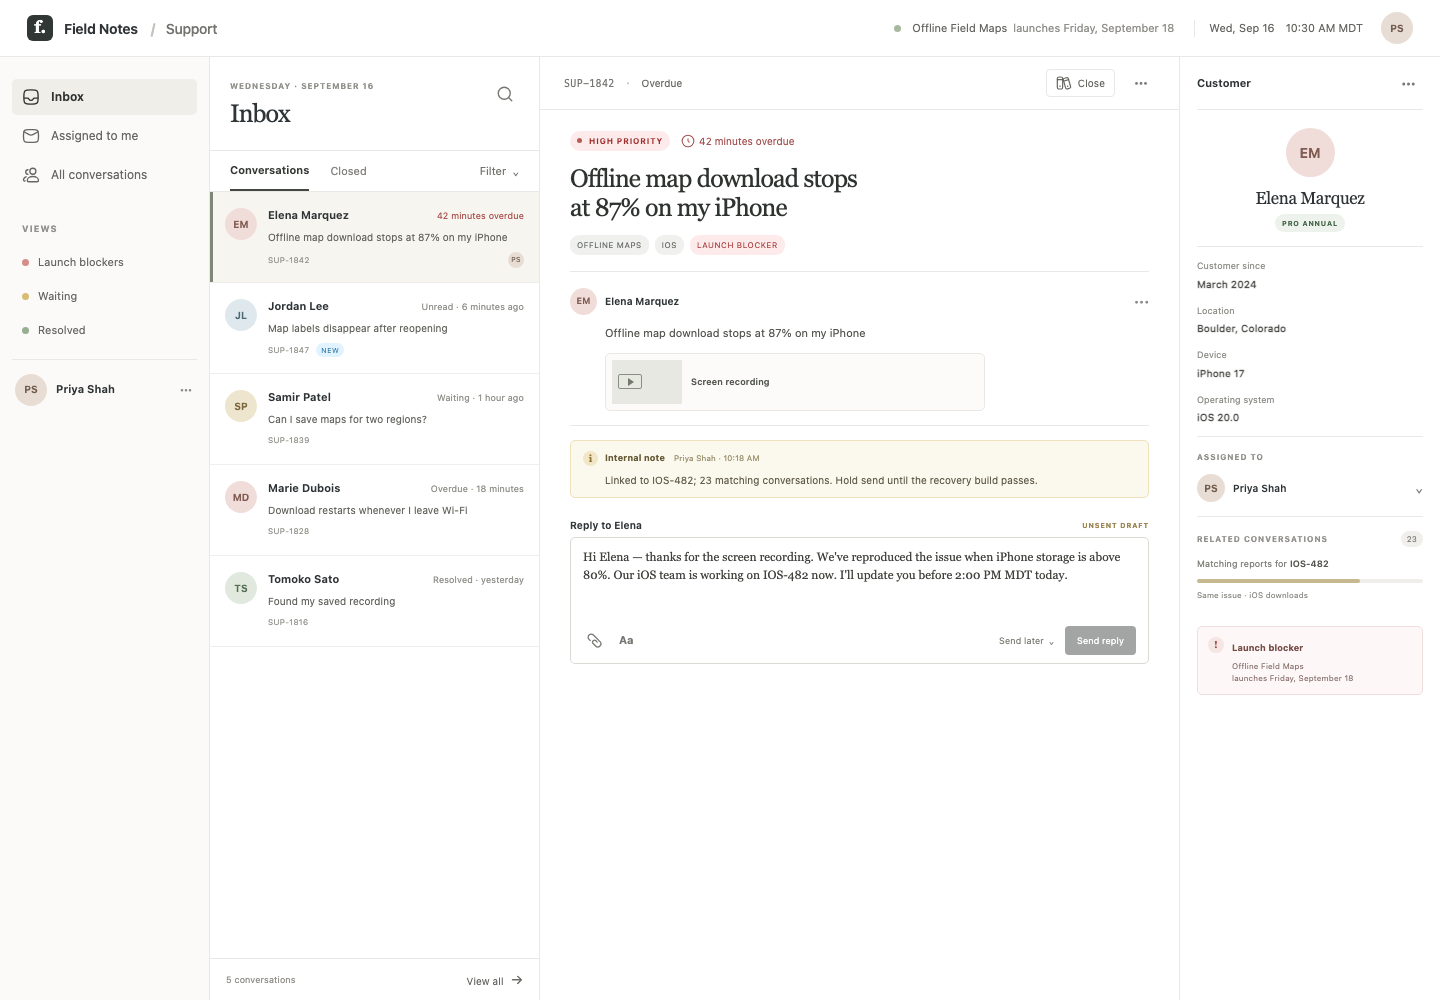Click the PS profile avatar in top bar
The image size is (1440, 1000).
[1397, 28]
